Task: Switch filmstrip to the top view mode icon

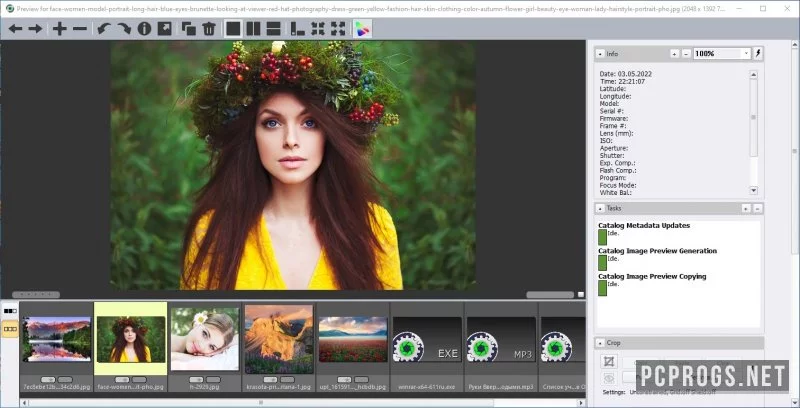Action: tap(10, 311)
